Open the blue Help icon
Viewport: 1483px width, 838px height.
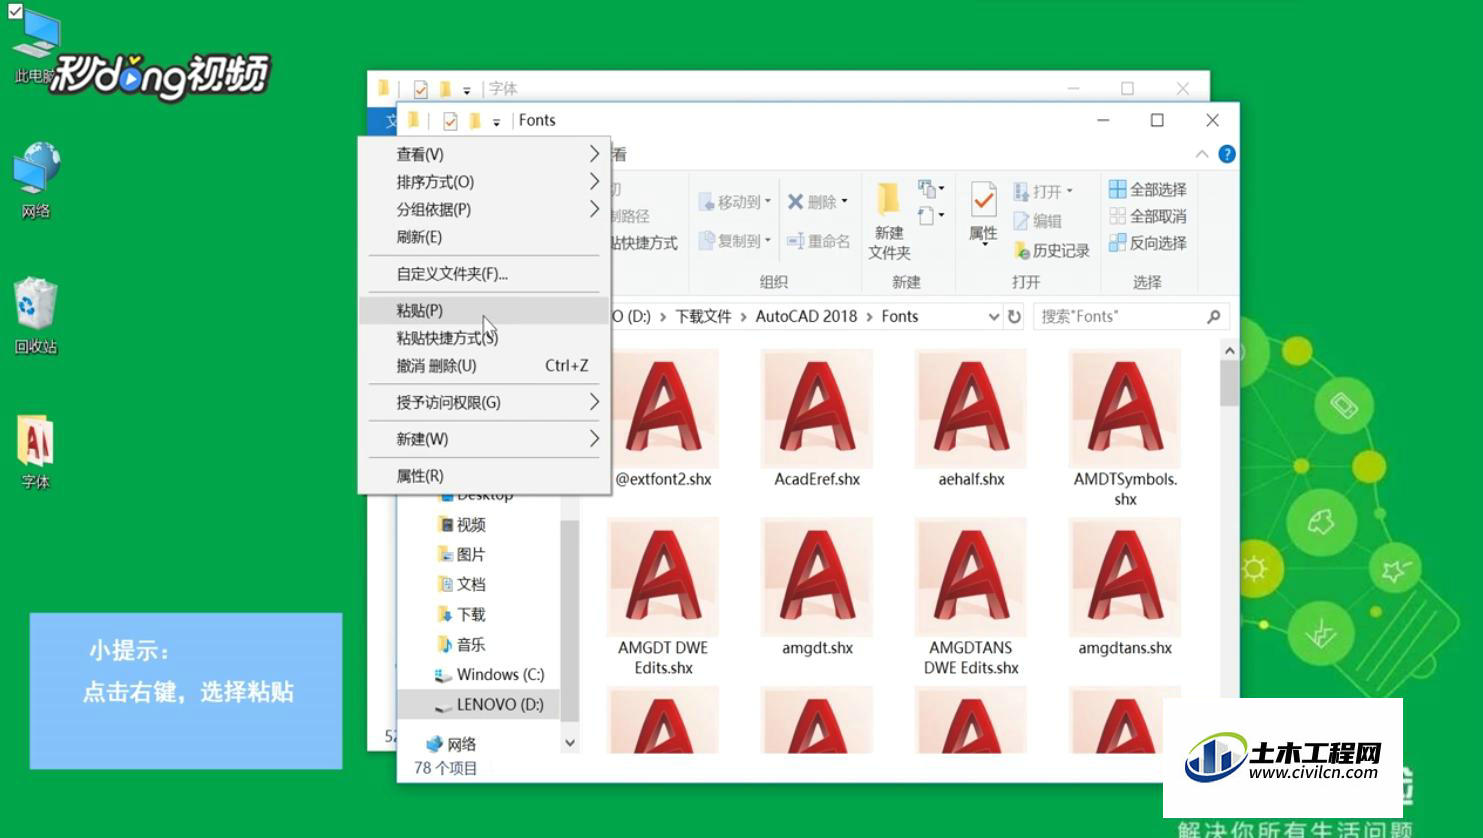tap(1227, 154)
